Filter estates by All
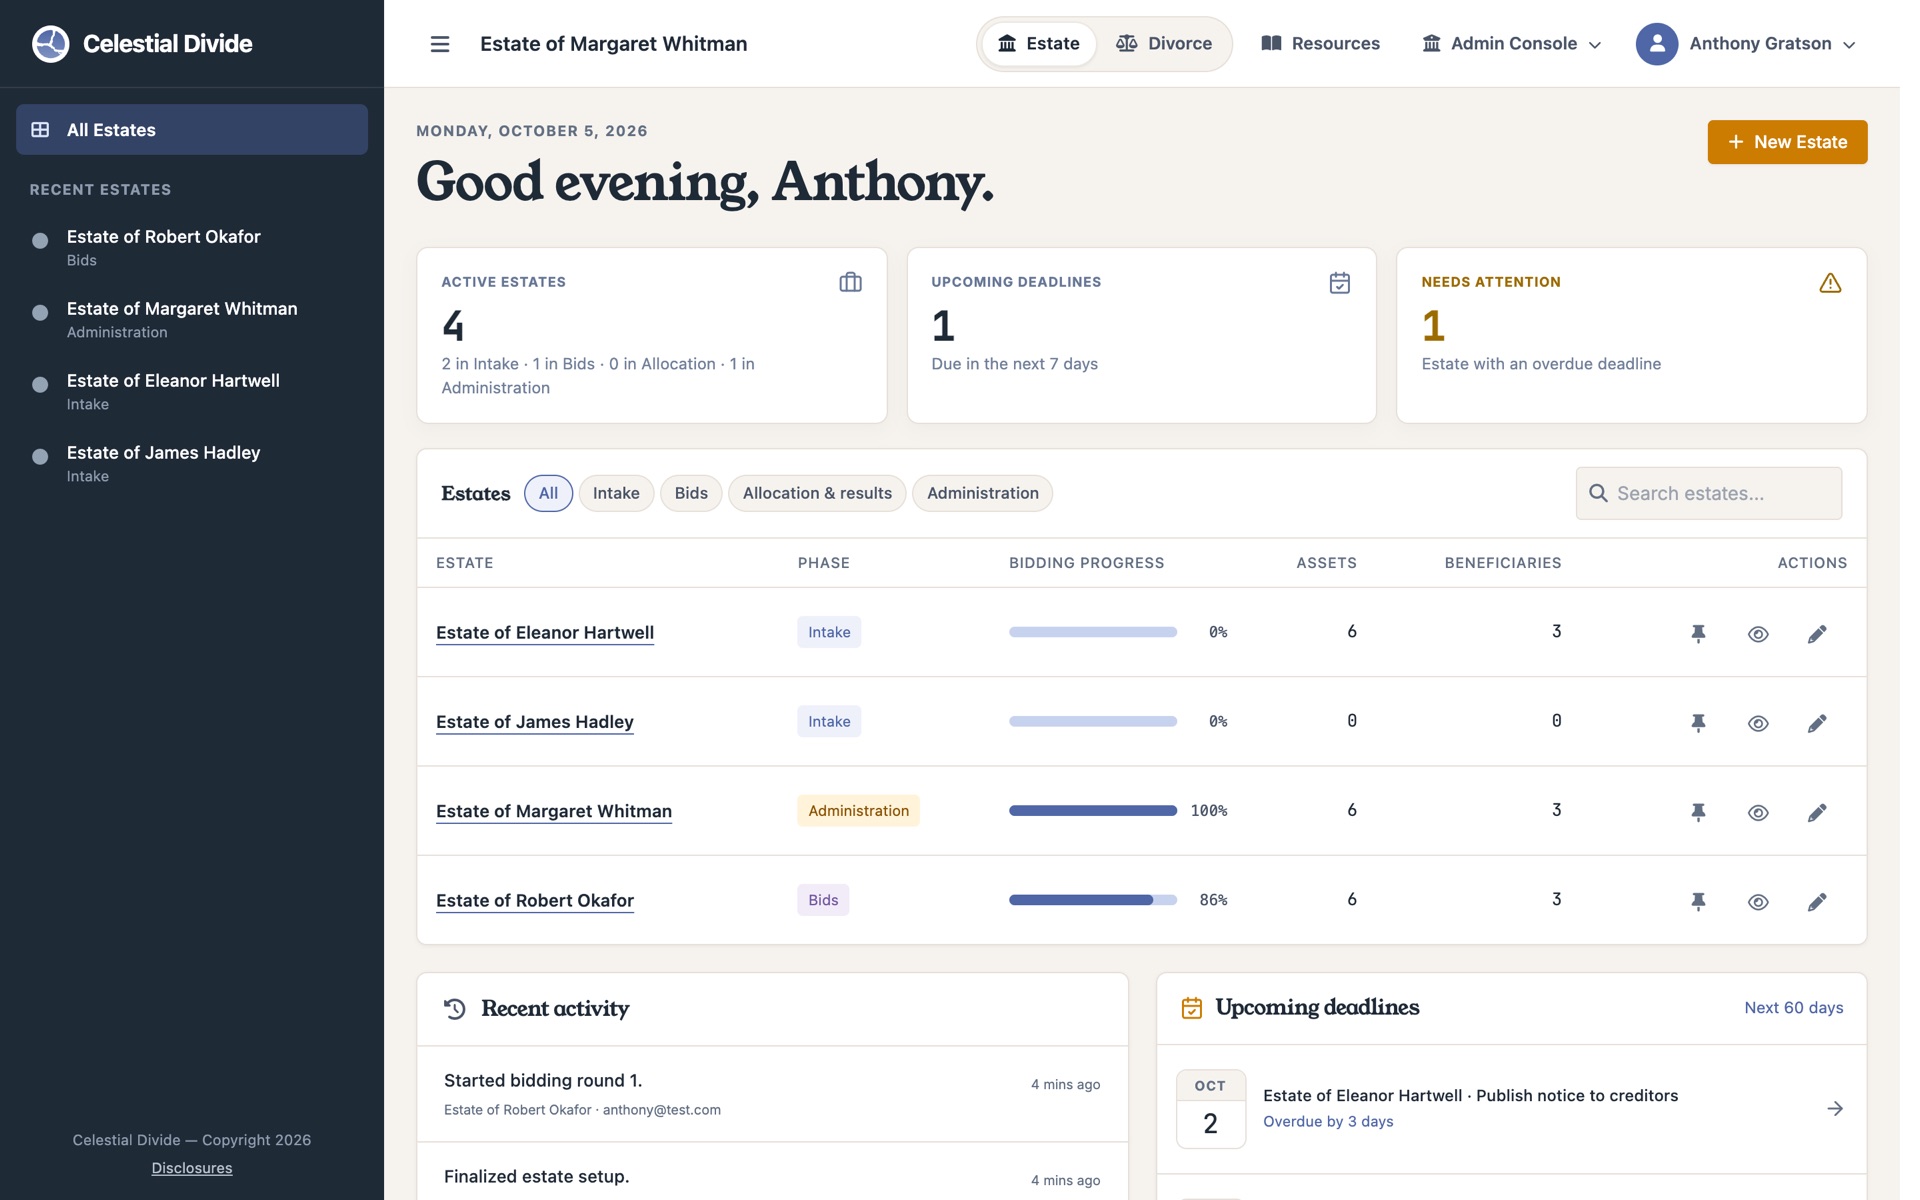 click(548, 493)
